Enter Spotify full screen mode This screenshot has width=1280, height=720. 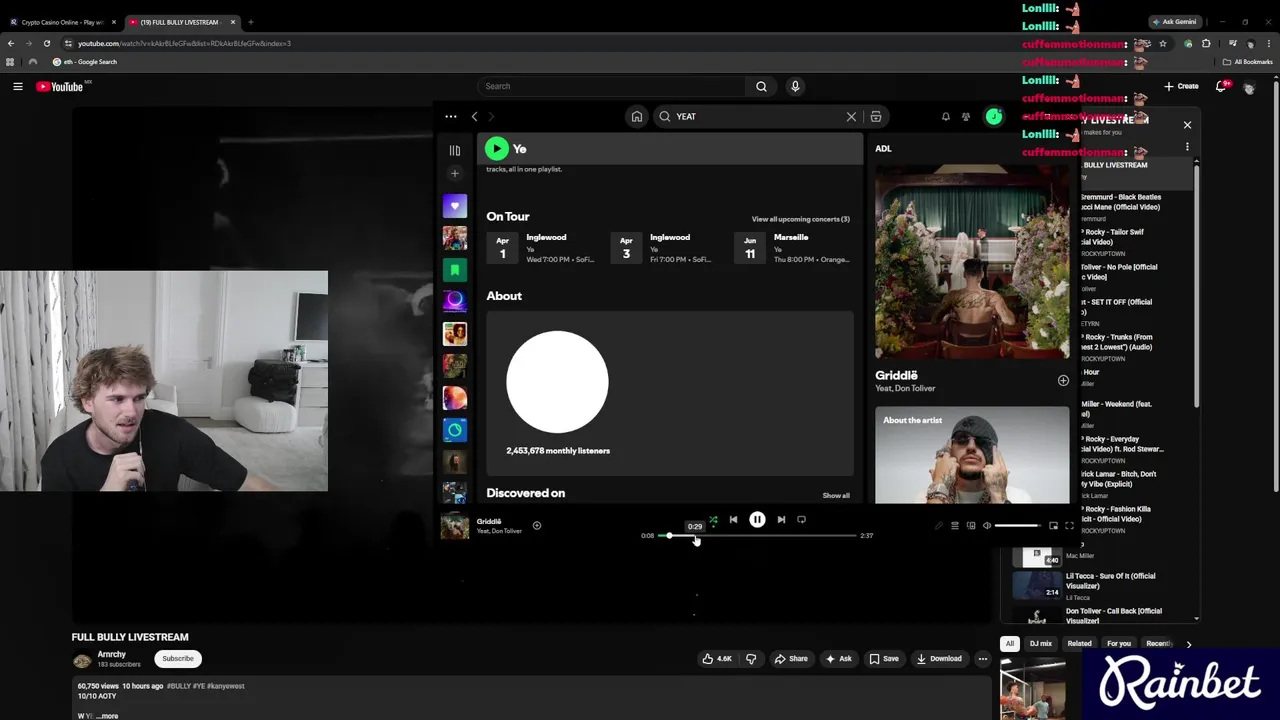pyautogui.click(x=1069, y=526)
